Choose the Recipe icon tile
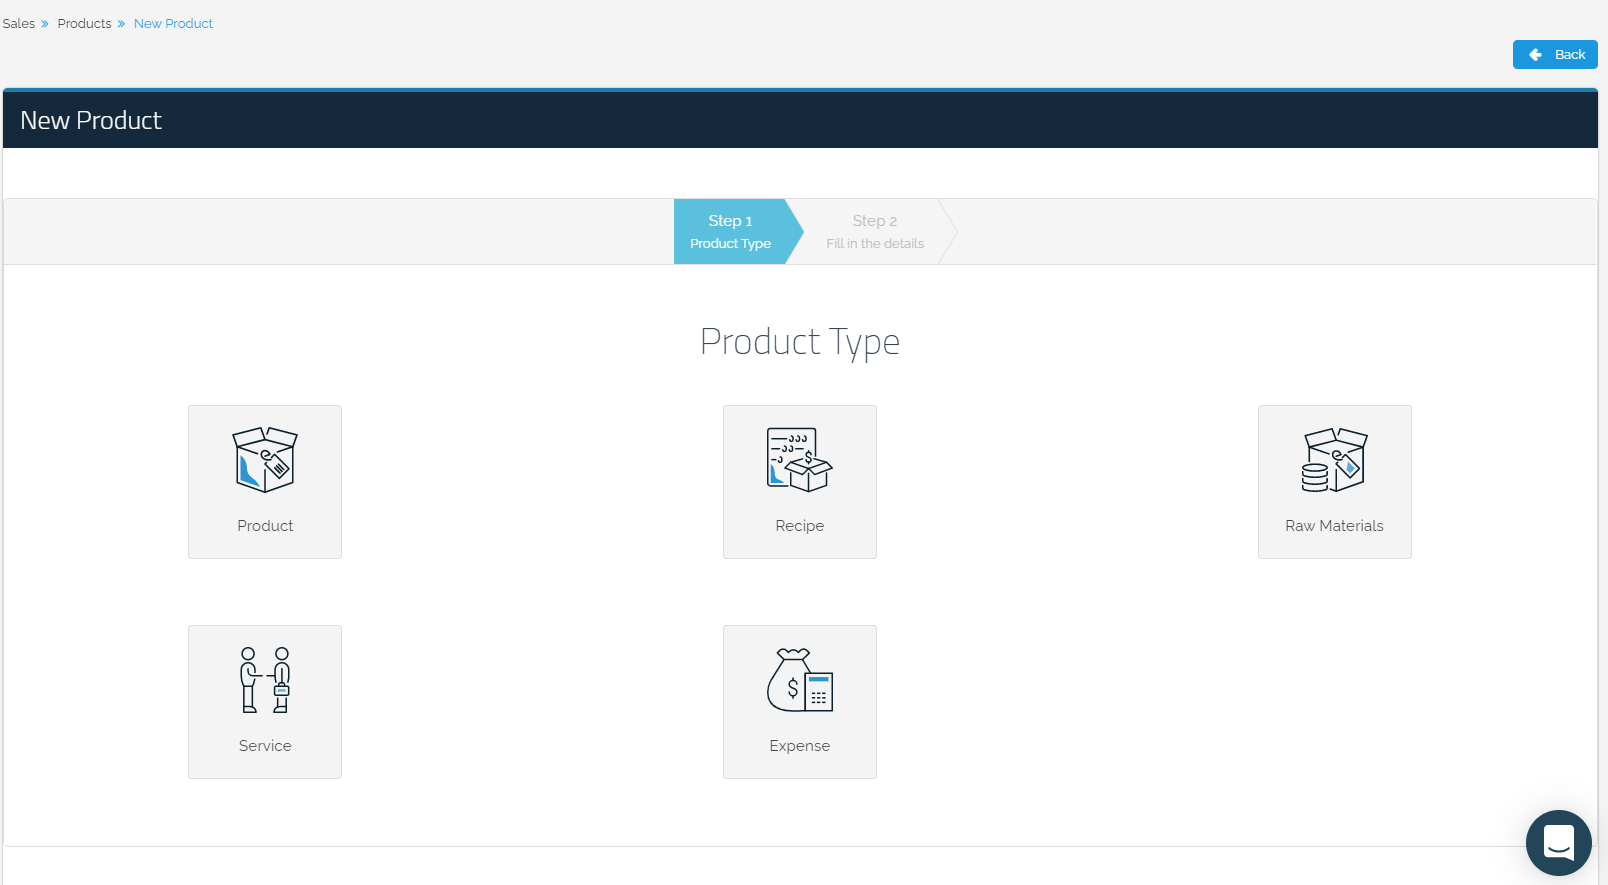Image resolution: width=1608 pixels, height=885 pixels. [799, 460]
